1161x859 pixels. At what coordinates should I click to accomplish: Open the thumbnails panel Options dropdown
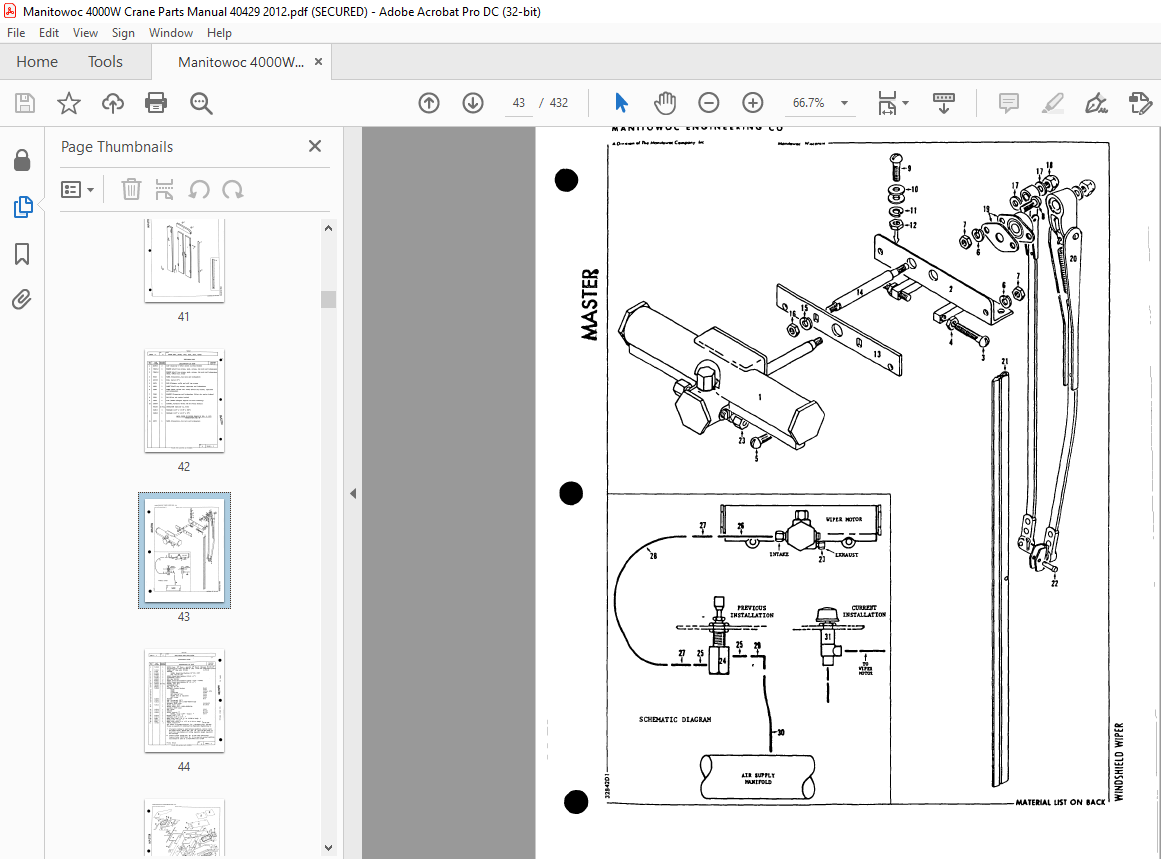click(x=78, y=190)
